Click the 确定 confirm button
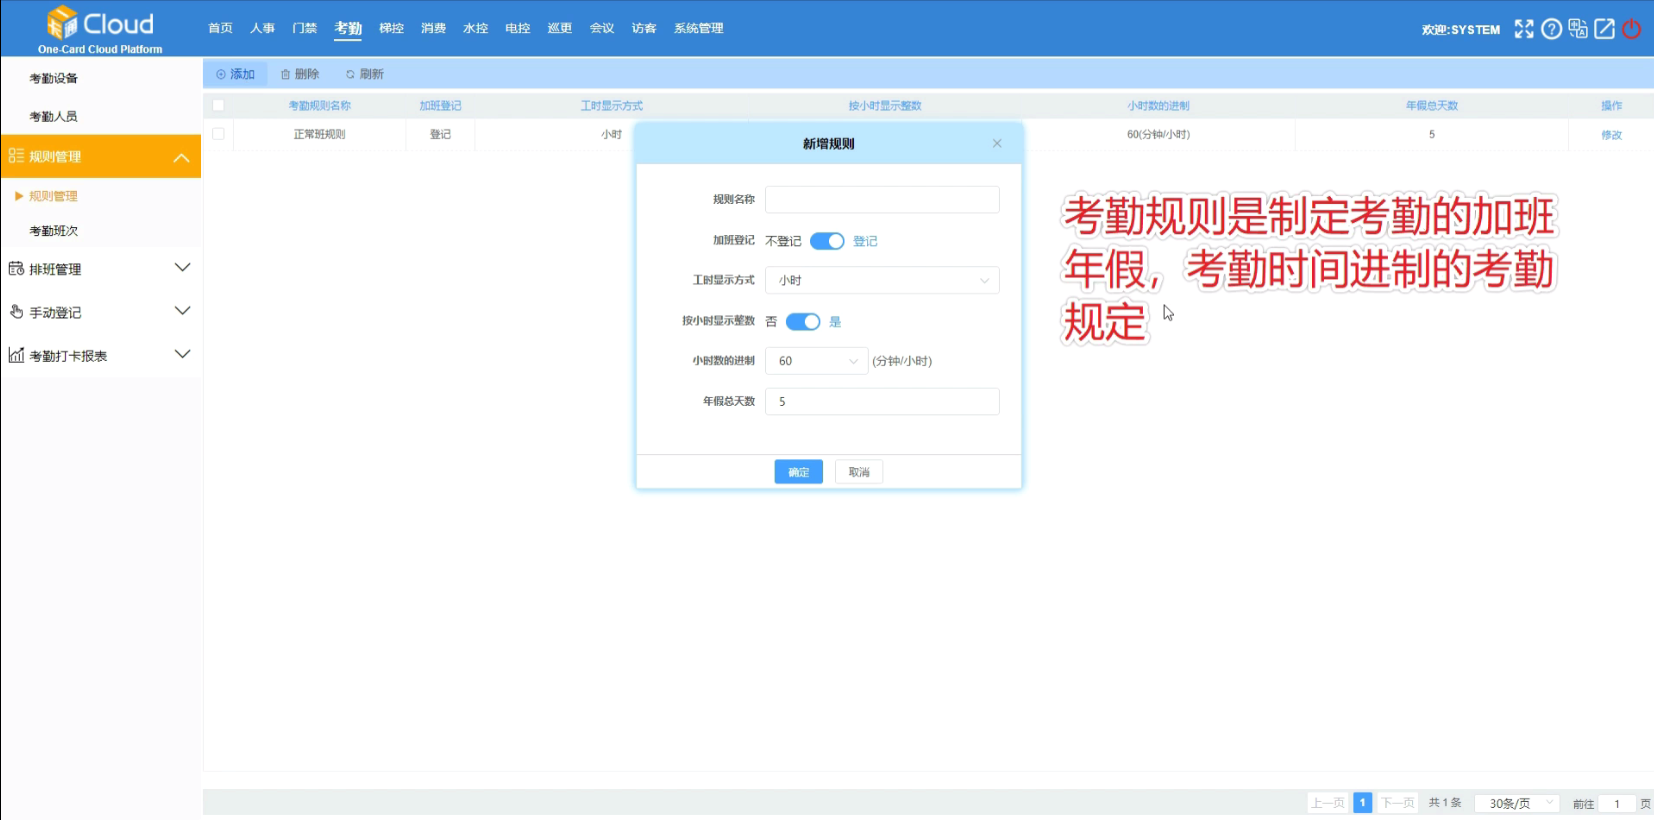1654x820 pixels. tap(798, 472)
